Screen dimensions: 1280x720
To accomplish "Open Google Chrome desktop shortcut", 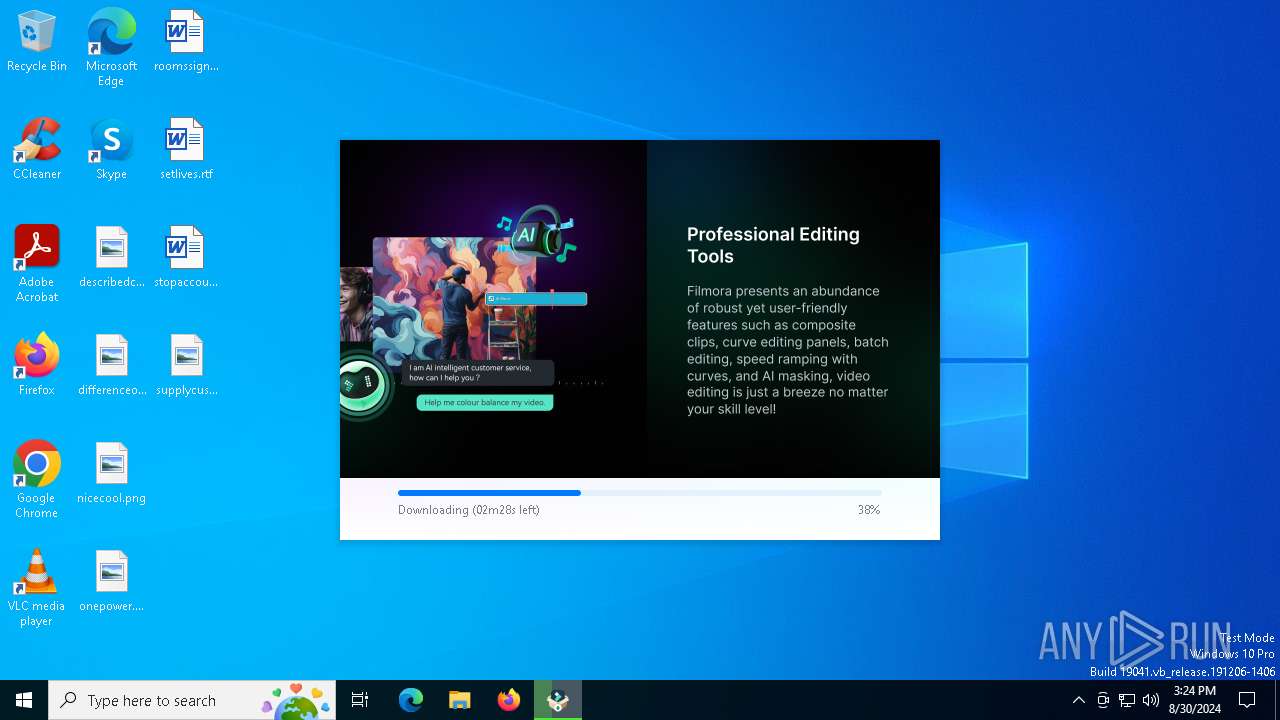I will pyautogui.click(x=37, y=480).
